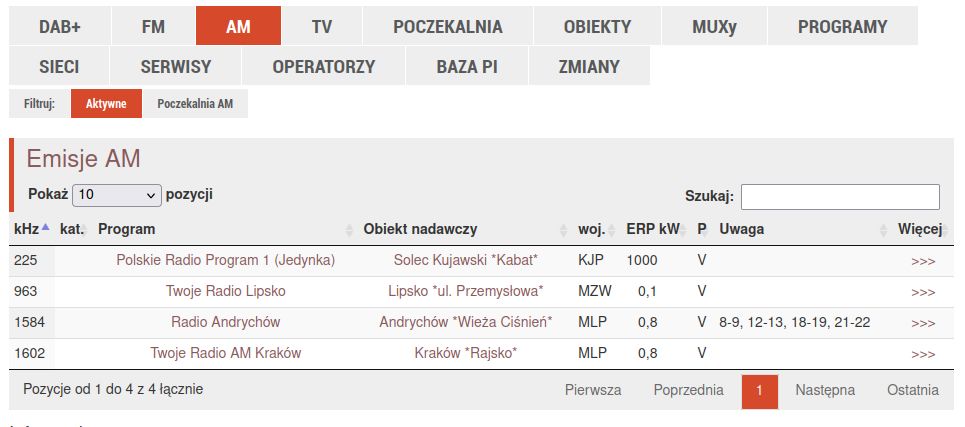Sort table by kHz column

(27, 229)
